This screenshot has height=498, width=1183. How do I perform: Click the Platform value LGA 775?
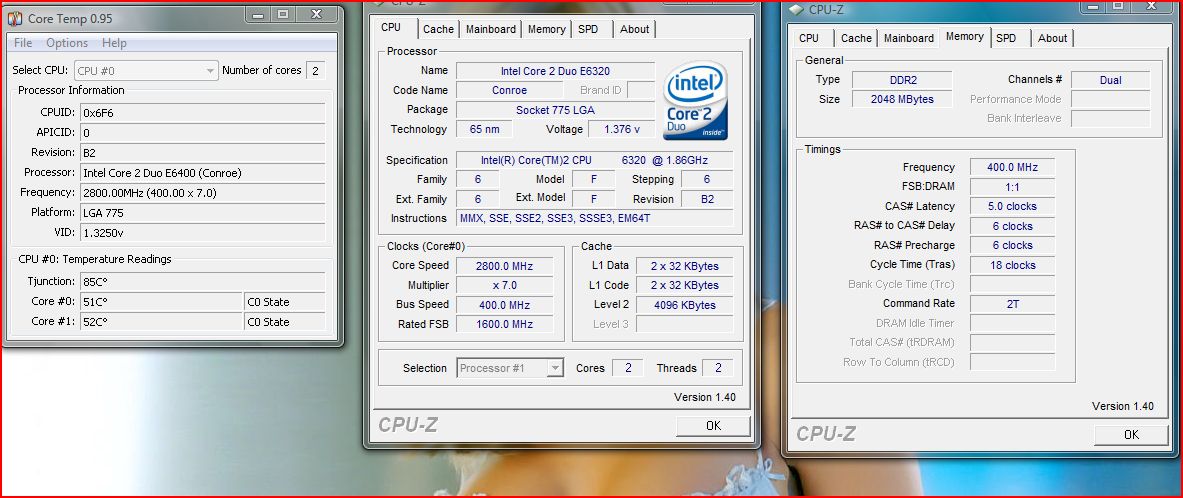click(203, 213)
